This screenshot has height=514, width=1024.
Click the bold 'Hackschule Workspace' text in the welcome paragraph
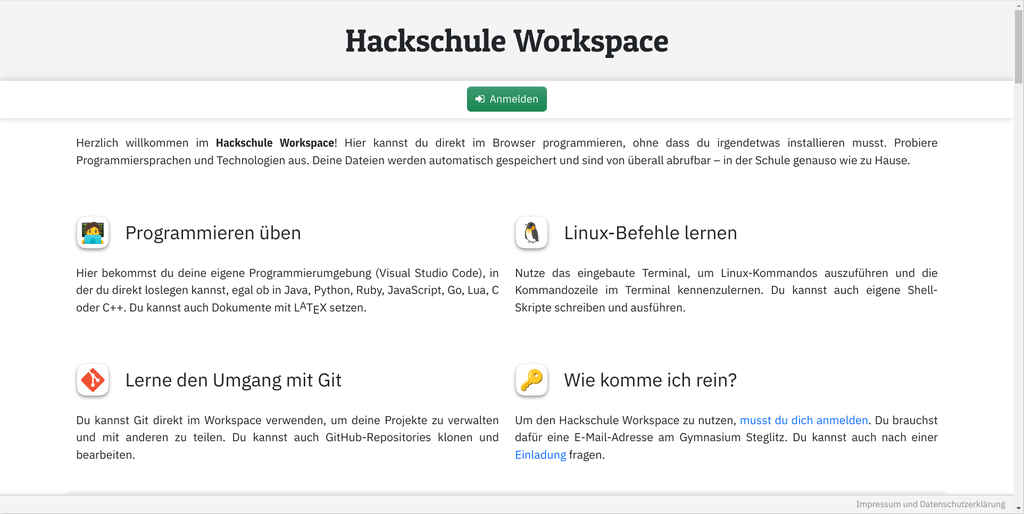[275, 143]
